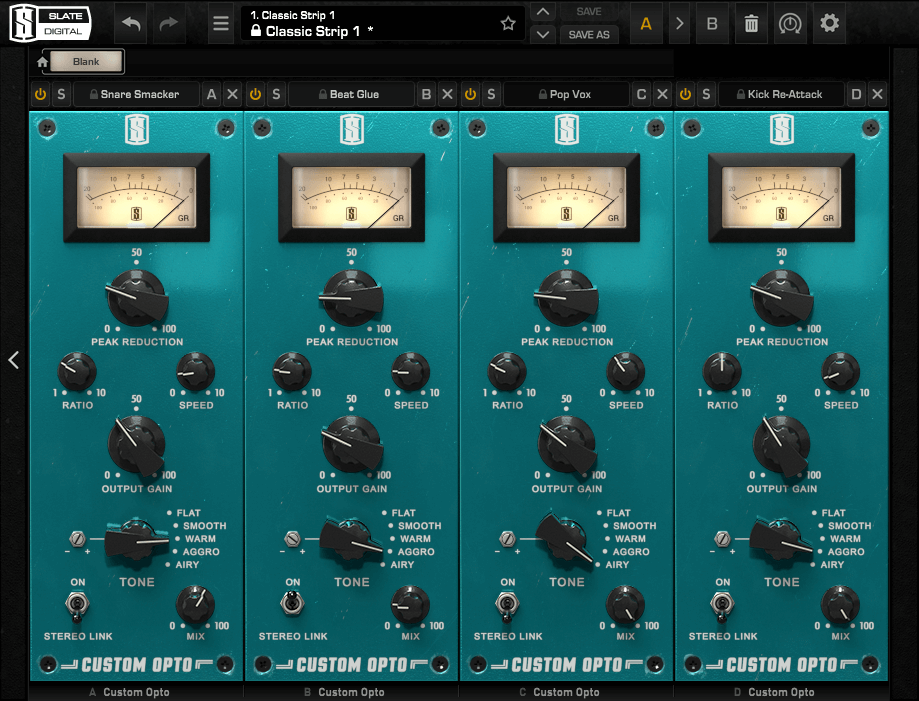Click the slot A letter of Snare Smacker
919x701 pixels.
(x=212, y=94)
